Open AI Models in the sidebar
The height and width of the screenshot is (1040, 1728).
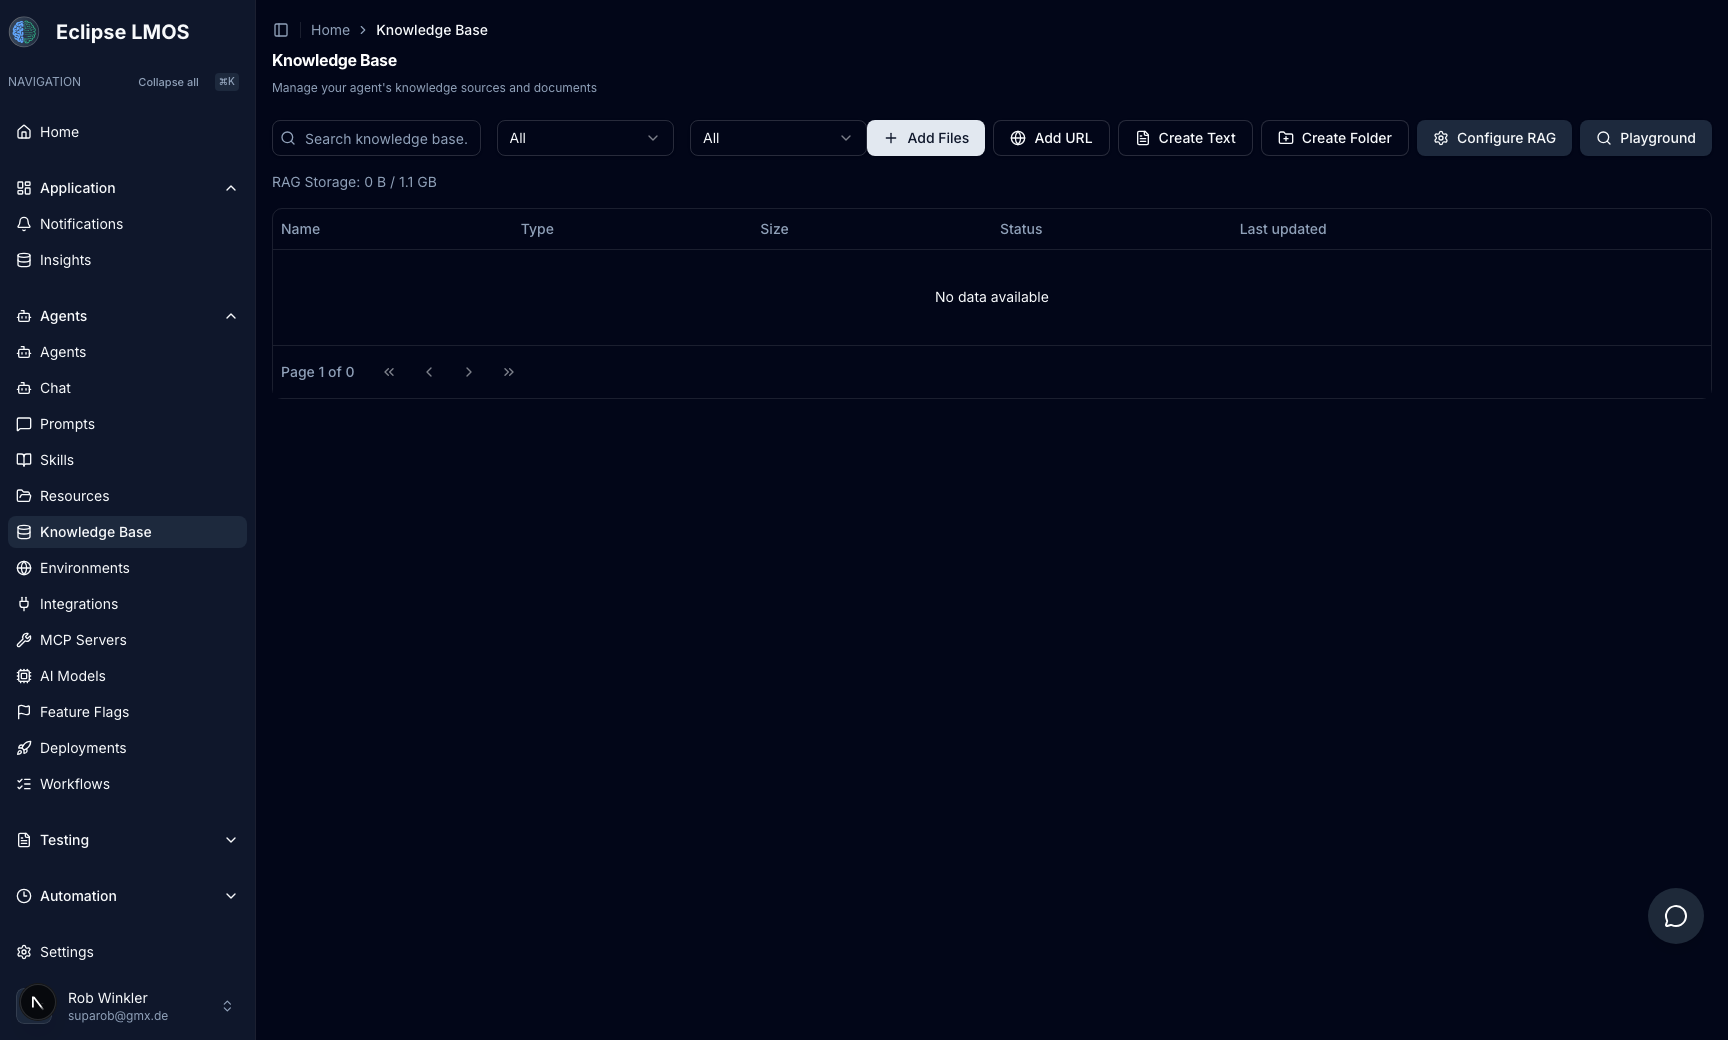[x=127, y=676]
